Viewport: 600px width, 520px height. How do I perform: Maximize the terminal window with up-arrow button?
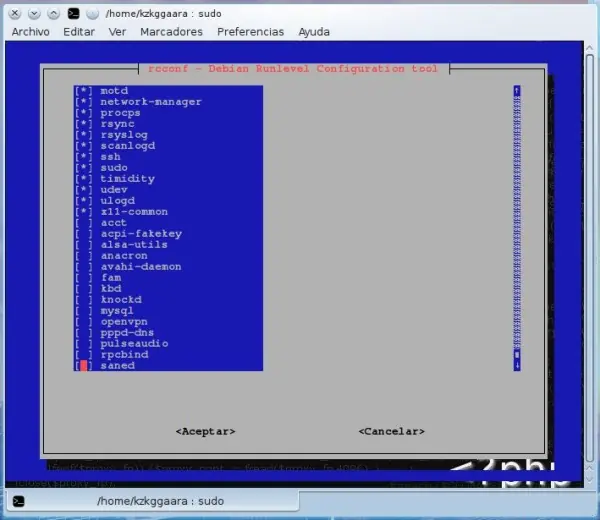[x=53, y=14]
